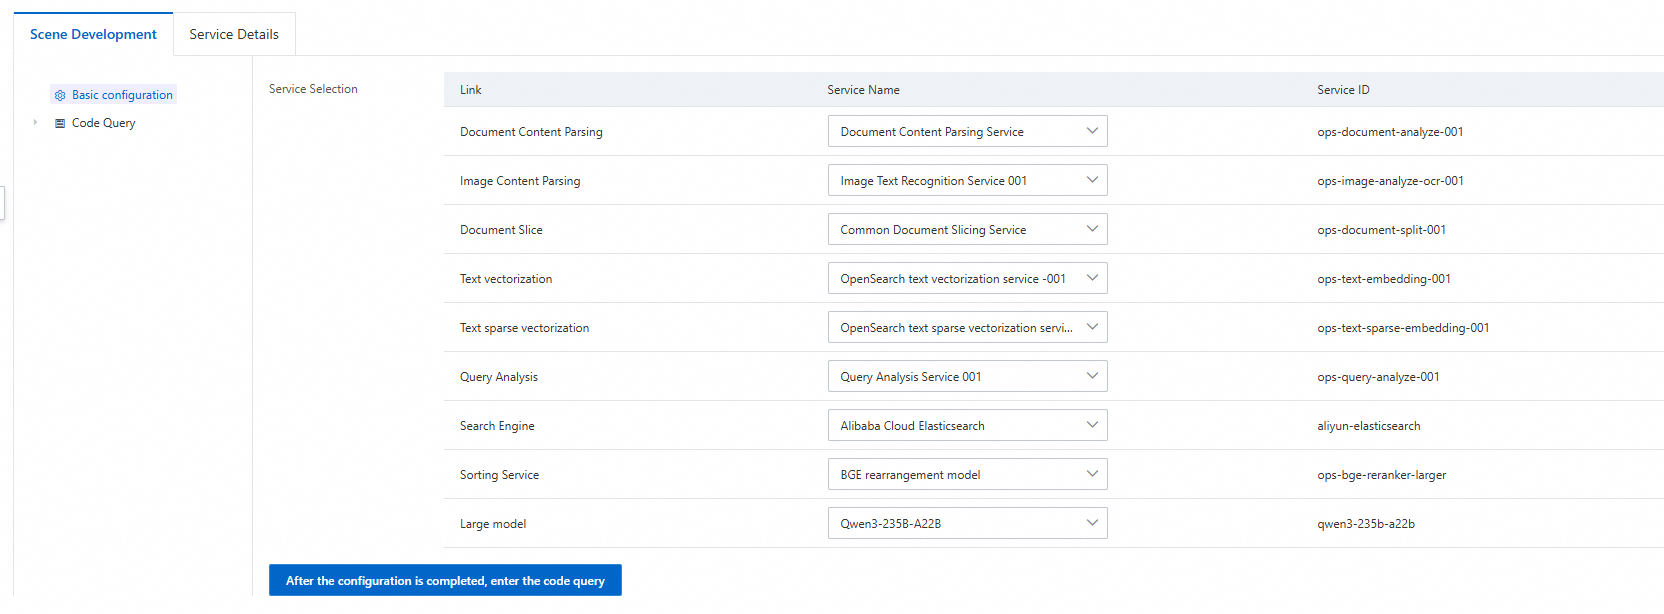Click the Basic configuration gear icon

point(60,95)
